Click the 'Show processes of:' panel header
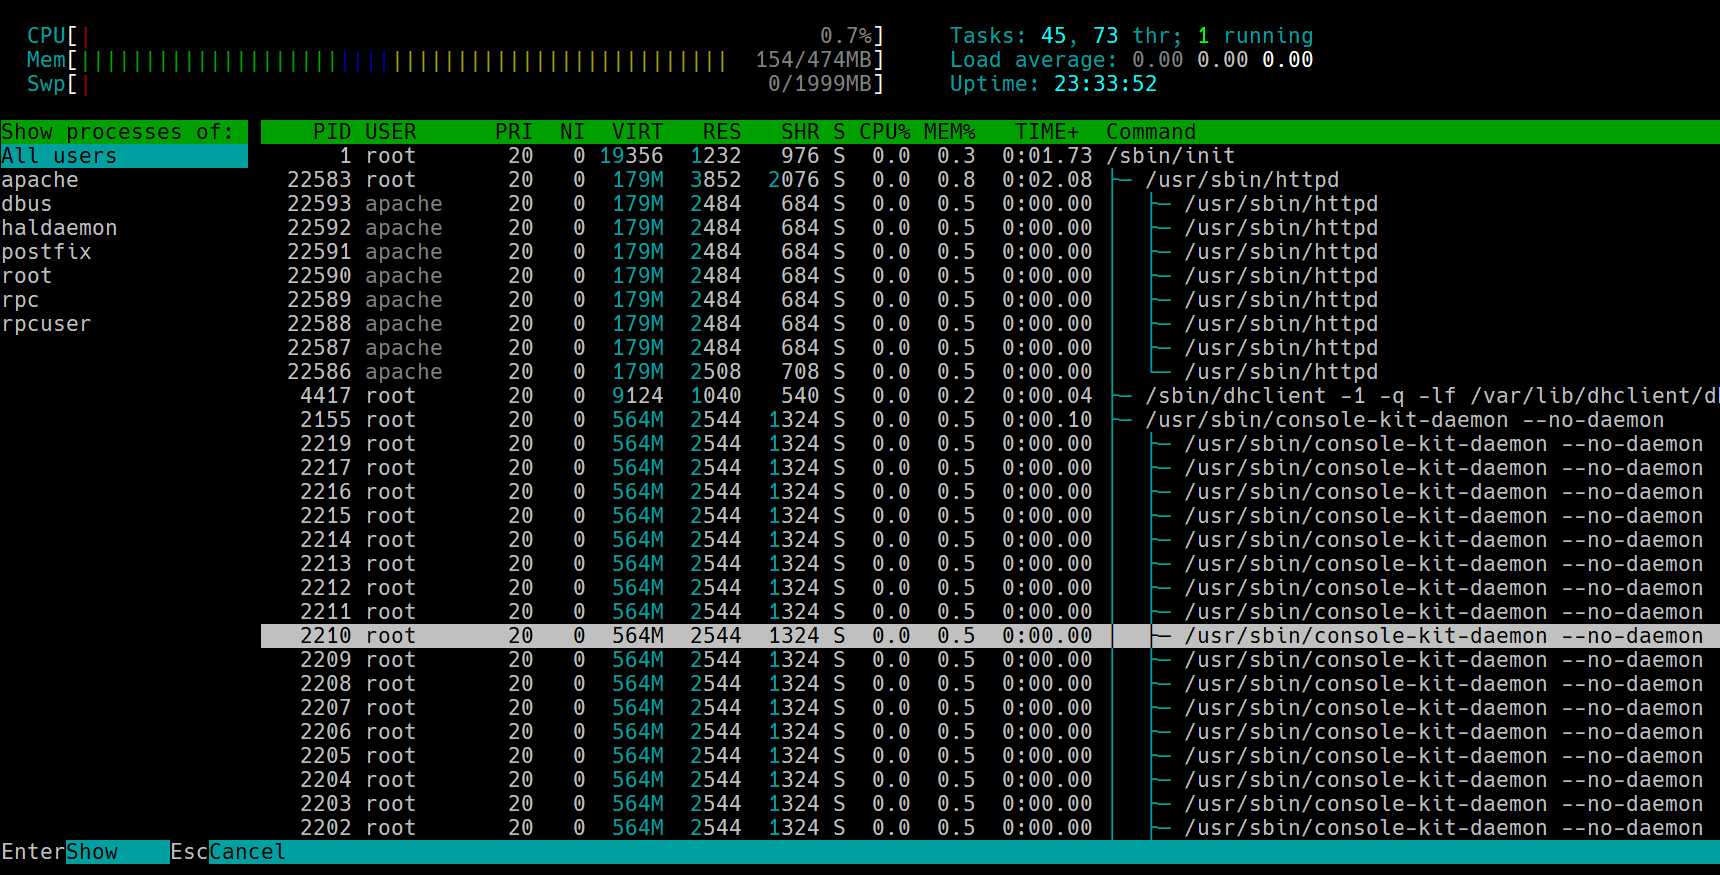1720x875 pixels. 124,132
